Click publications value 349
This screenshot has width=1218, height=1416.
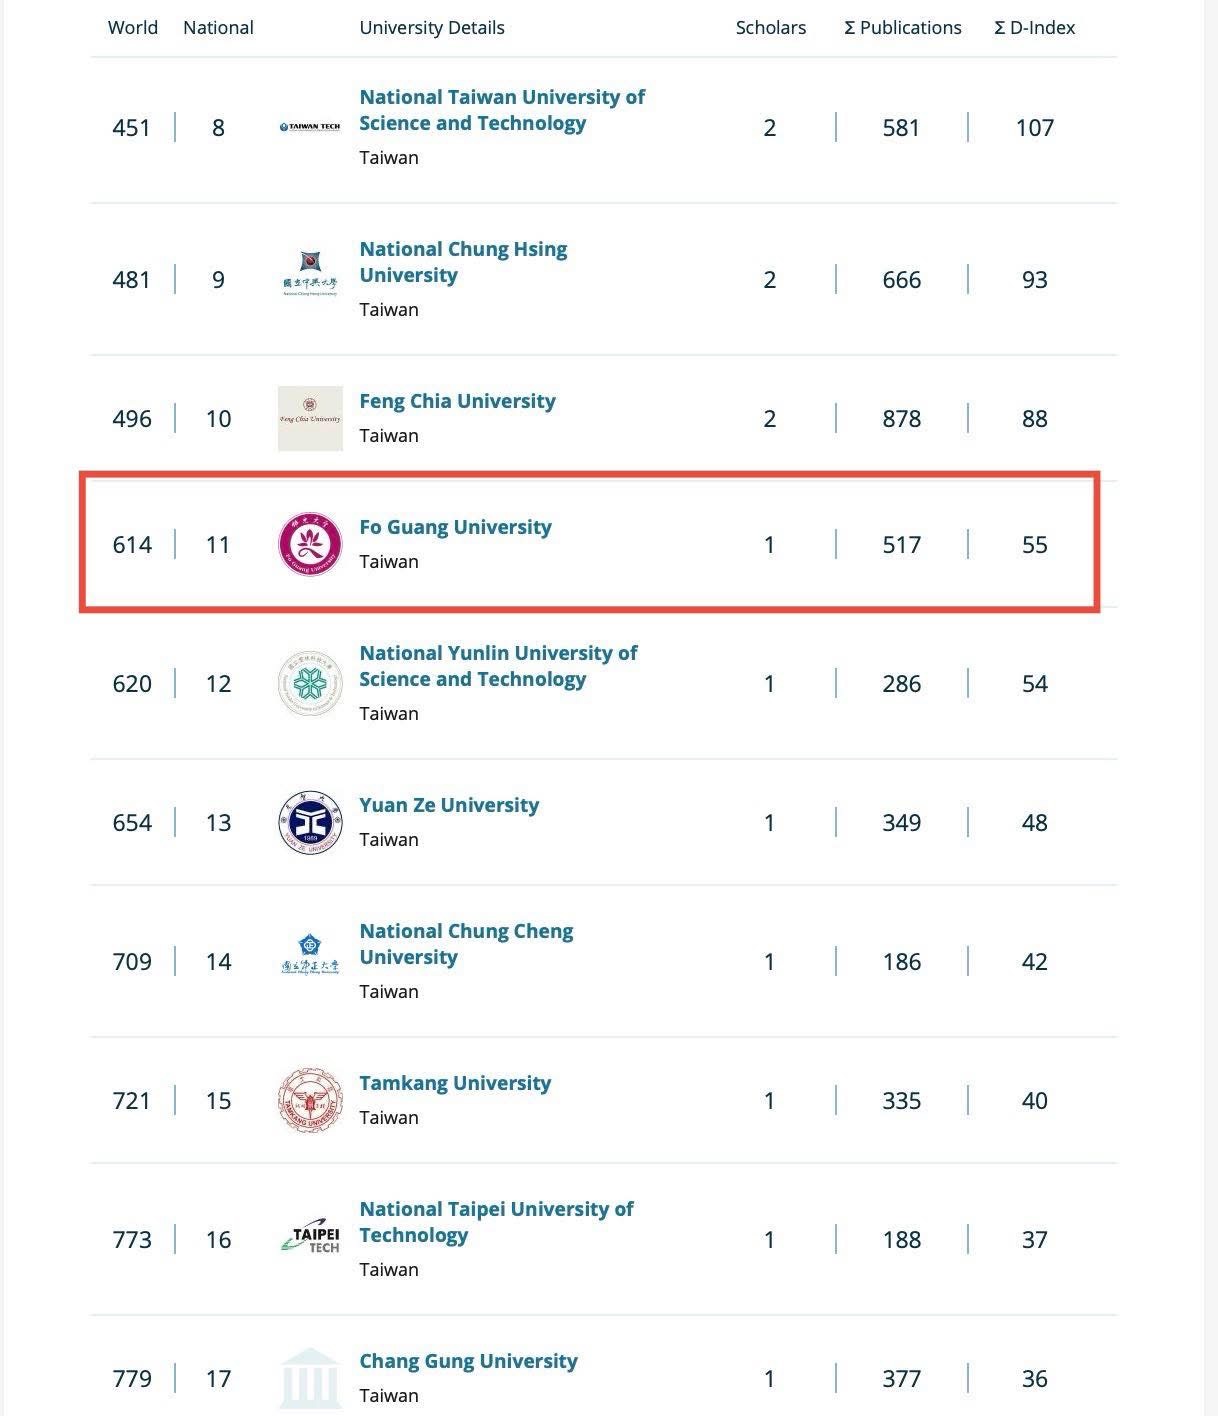pos(901,823)
